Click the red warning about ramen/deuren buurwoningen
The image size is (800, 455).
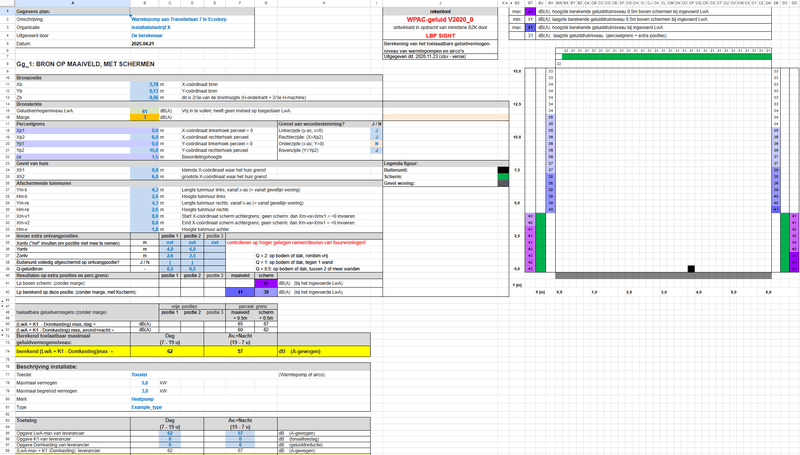[296, 243]
